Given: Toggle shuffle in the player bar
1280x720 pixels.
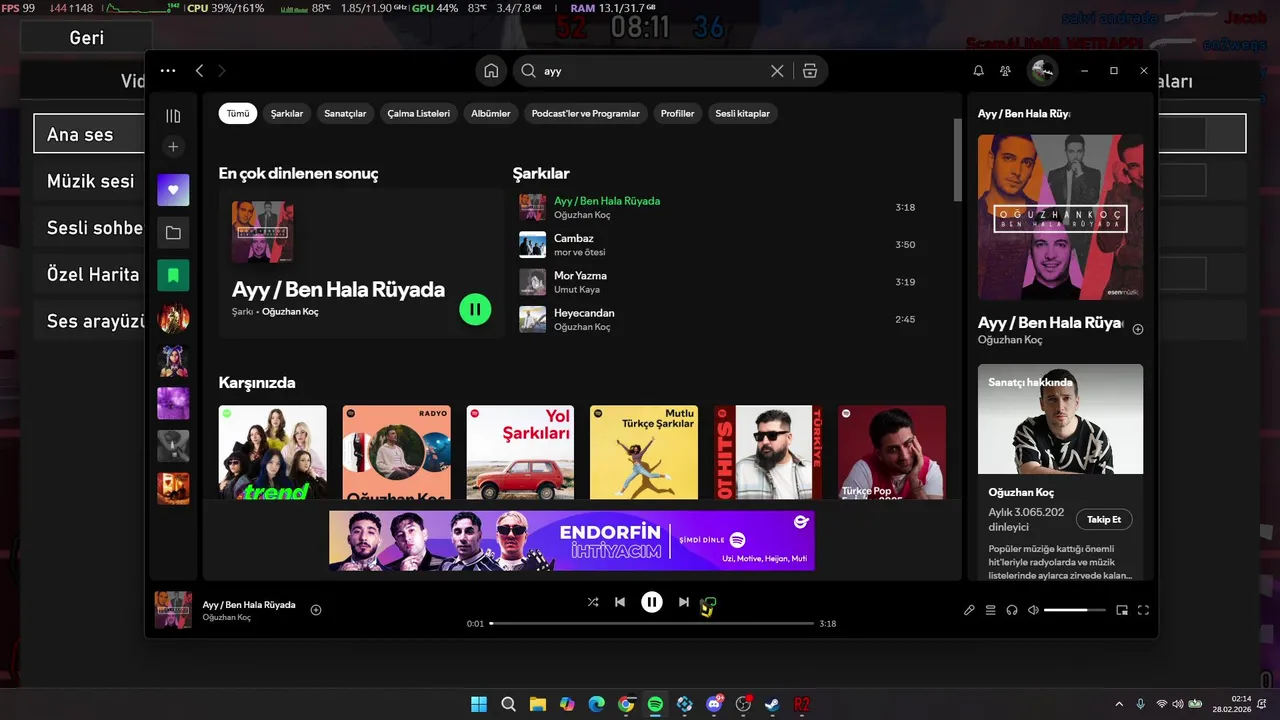Looking at the screenshot, I should 593,602.
